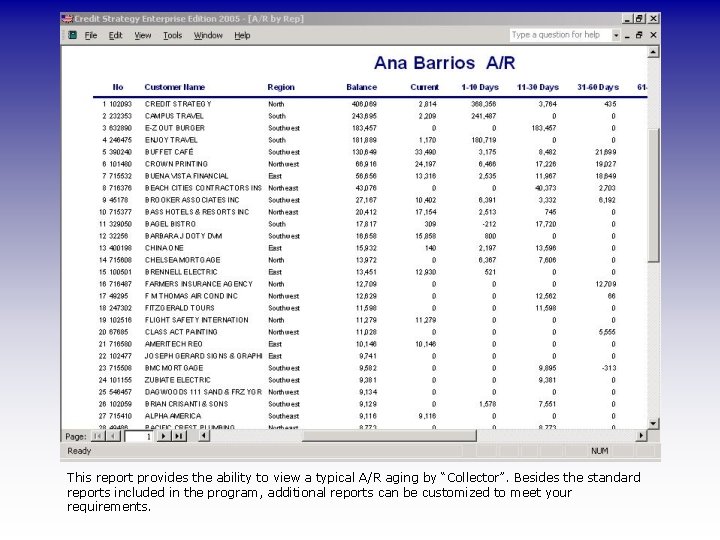Click the horizontal scrollbar left arrow
The height and width of the screenshot is (540, 720).
click(x=204, y=436)
